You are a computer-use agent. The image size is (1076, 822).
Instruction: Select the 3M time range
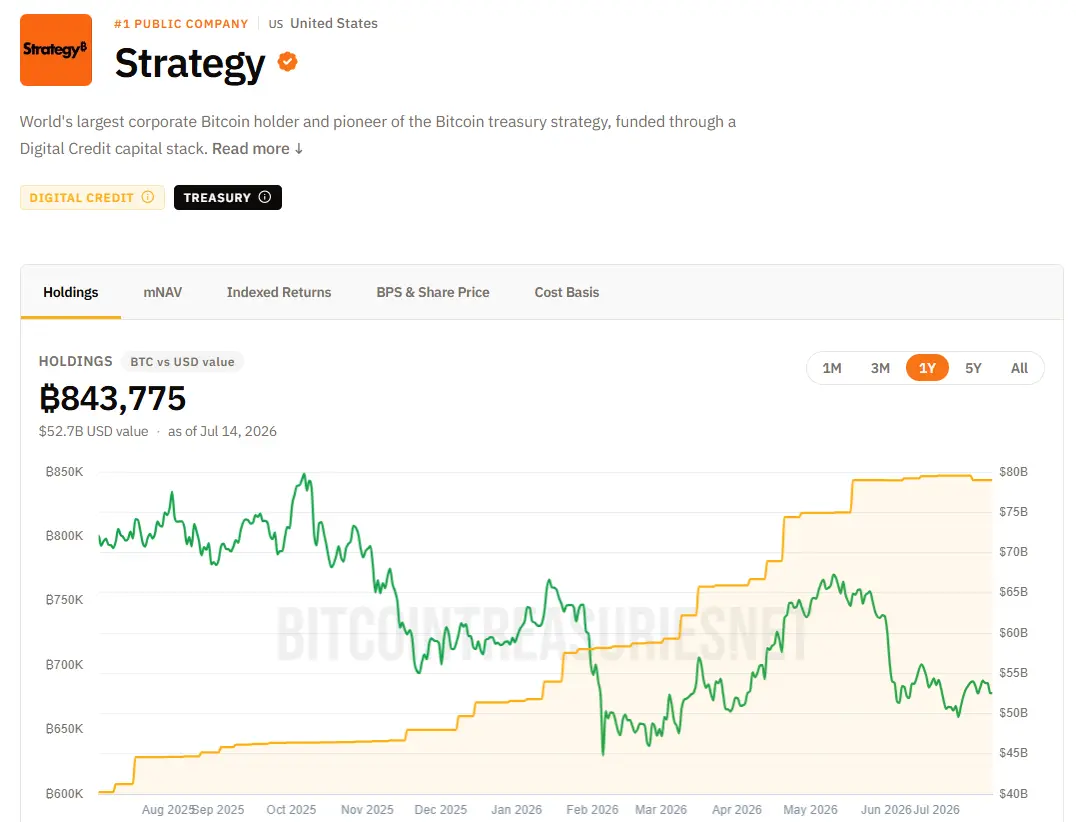(880, 368)
